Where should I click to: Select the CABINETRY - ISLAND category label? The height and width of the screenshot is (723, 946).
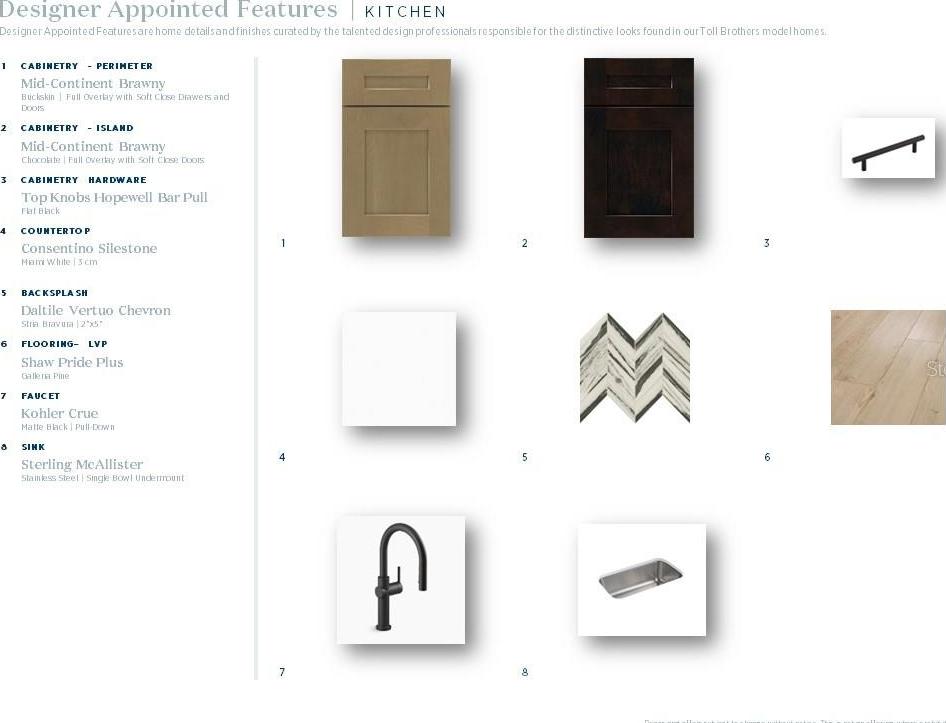[77, 128]
